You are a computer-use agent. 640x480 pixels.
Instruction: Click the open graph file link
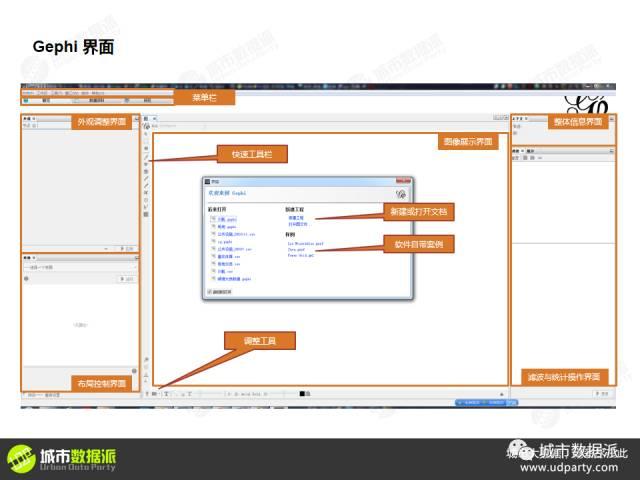(298, 224)
